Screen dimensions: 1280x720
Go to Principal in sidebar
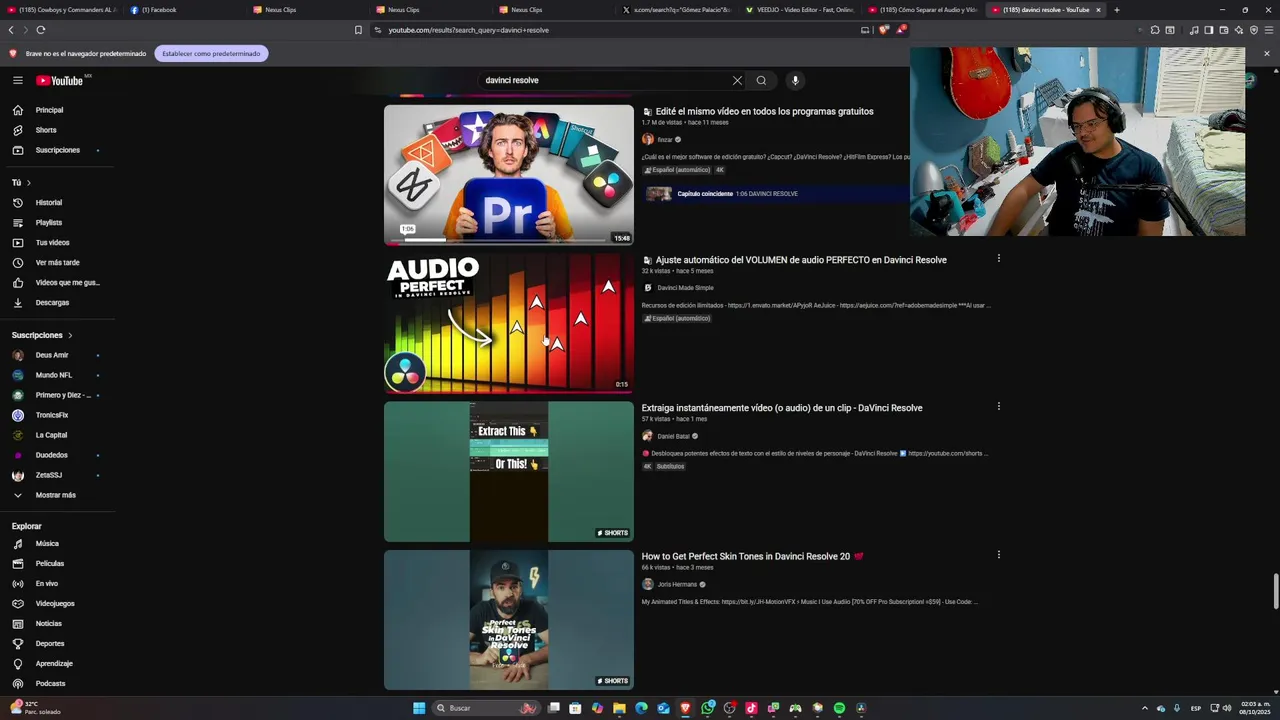[50, 110]
